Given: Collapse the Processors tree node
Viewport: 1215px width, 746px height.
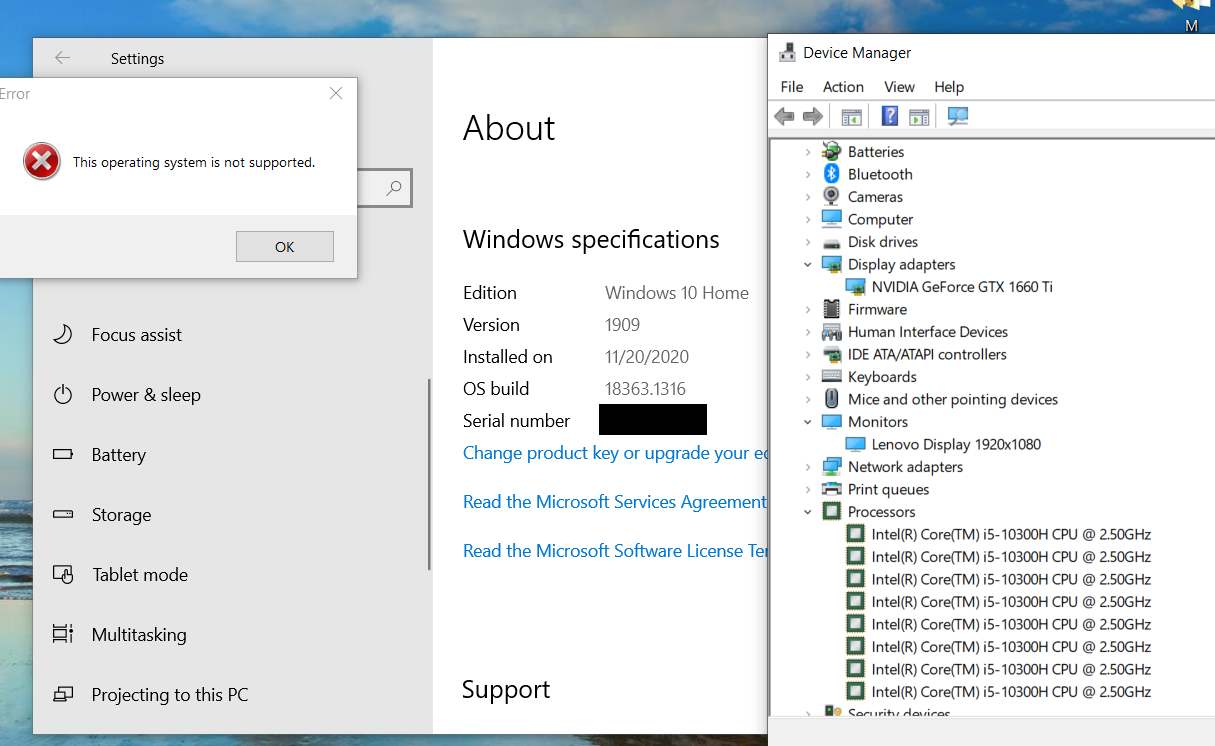Looking at the screenshot, I should pos(808,512).
